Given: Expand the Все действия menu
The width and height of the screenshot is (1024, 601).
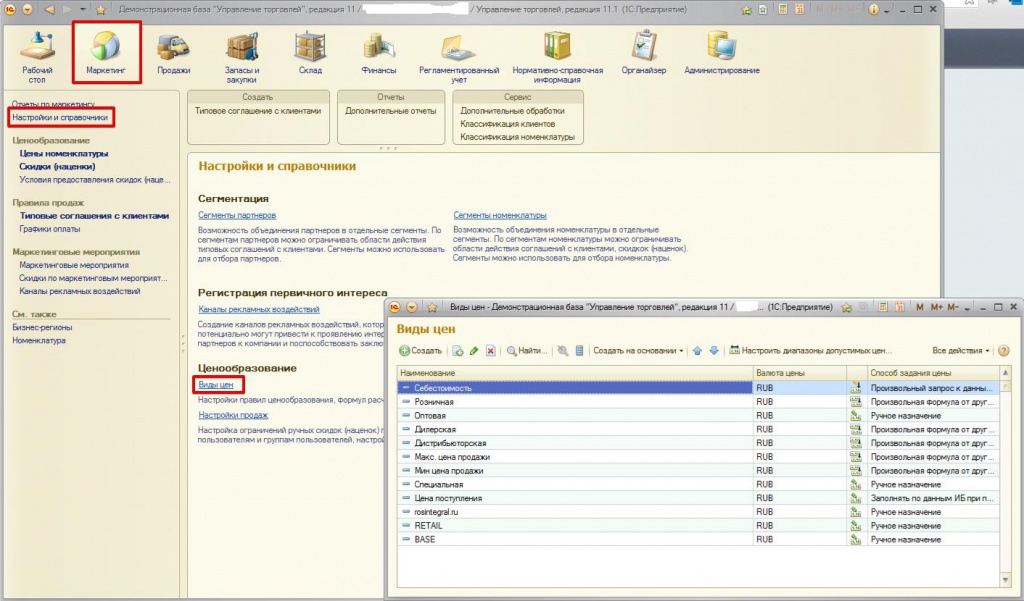Looking at the screenshot, I should click(x=961, y=351).
